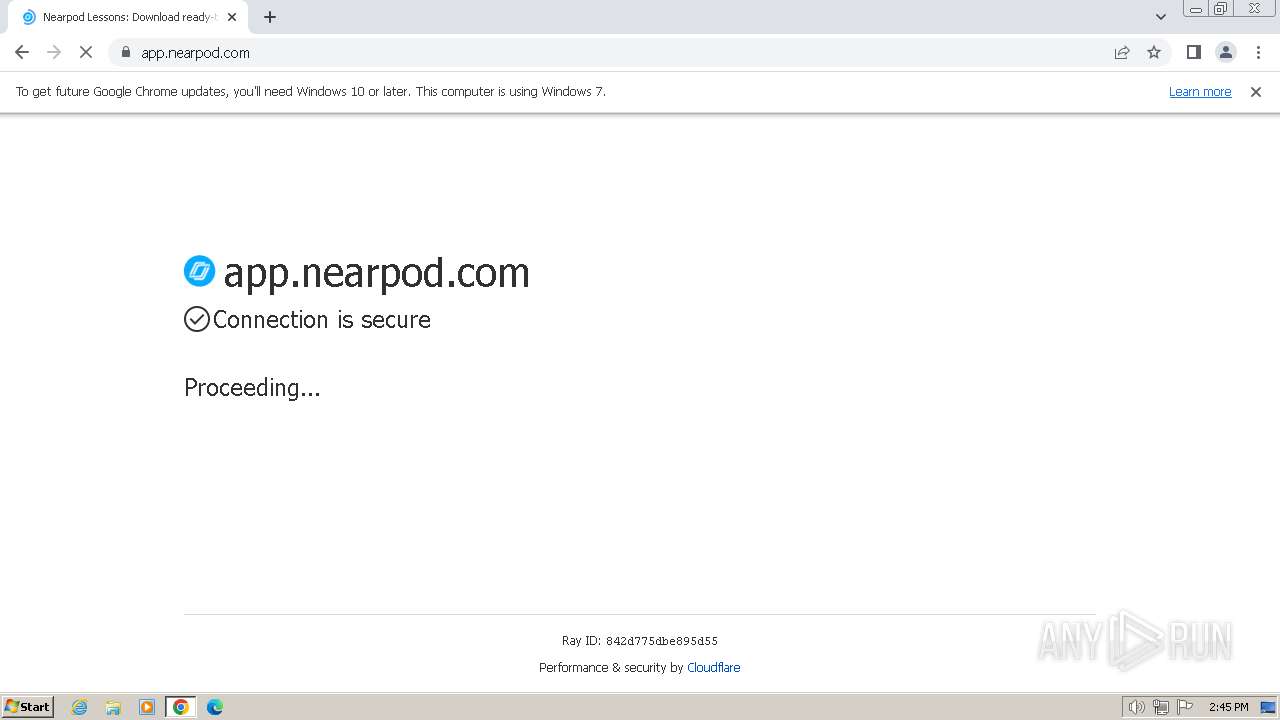The image size is (1280, 720).
Task: Open Windows Start menu
Action: (28, 706)
